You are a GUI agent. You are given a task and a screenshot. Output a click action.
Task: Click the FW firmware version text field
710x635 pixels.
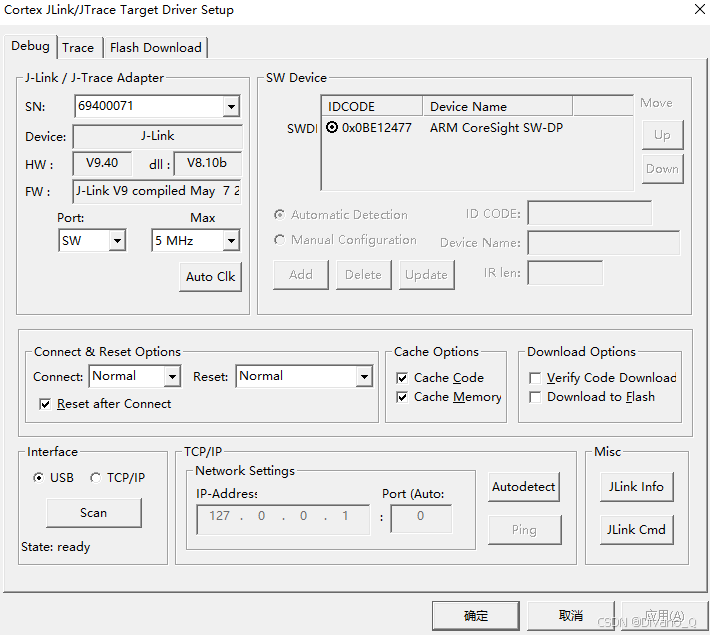tap(157, 191)
